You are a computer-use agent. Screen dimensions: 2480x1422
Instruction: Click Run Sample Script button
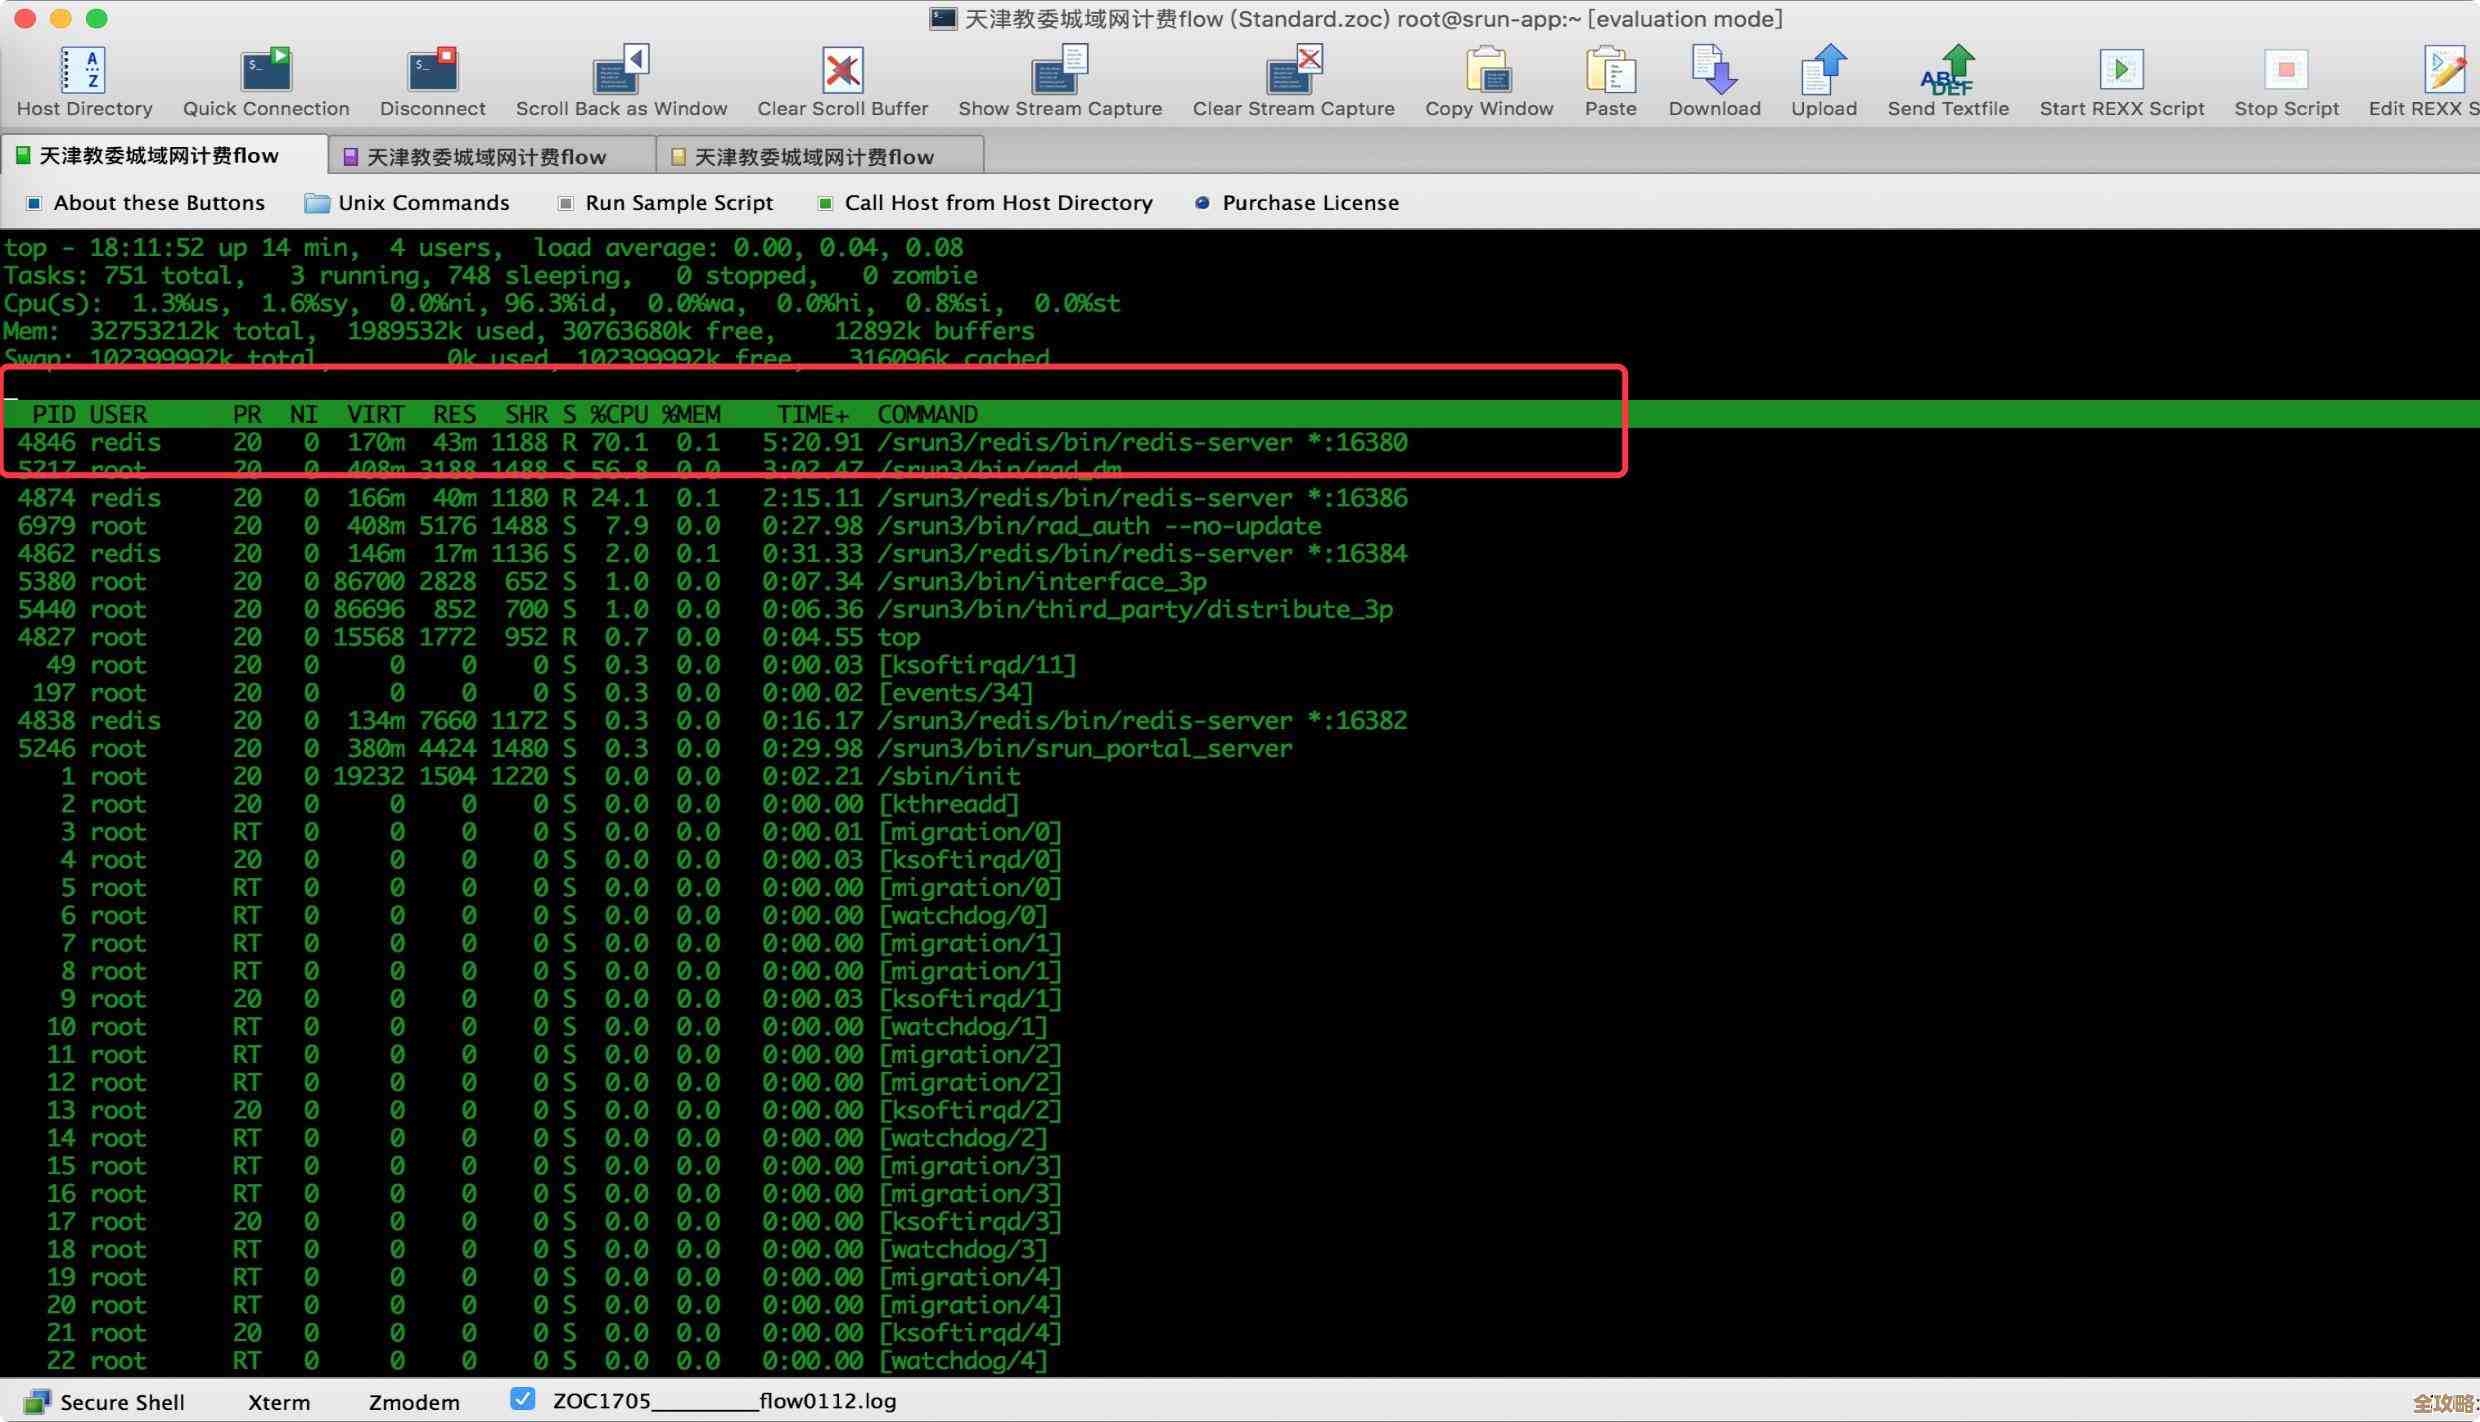point(665,203)
